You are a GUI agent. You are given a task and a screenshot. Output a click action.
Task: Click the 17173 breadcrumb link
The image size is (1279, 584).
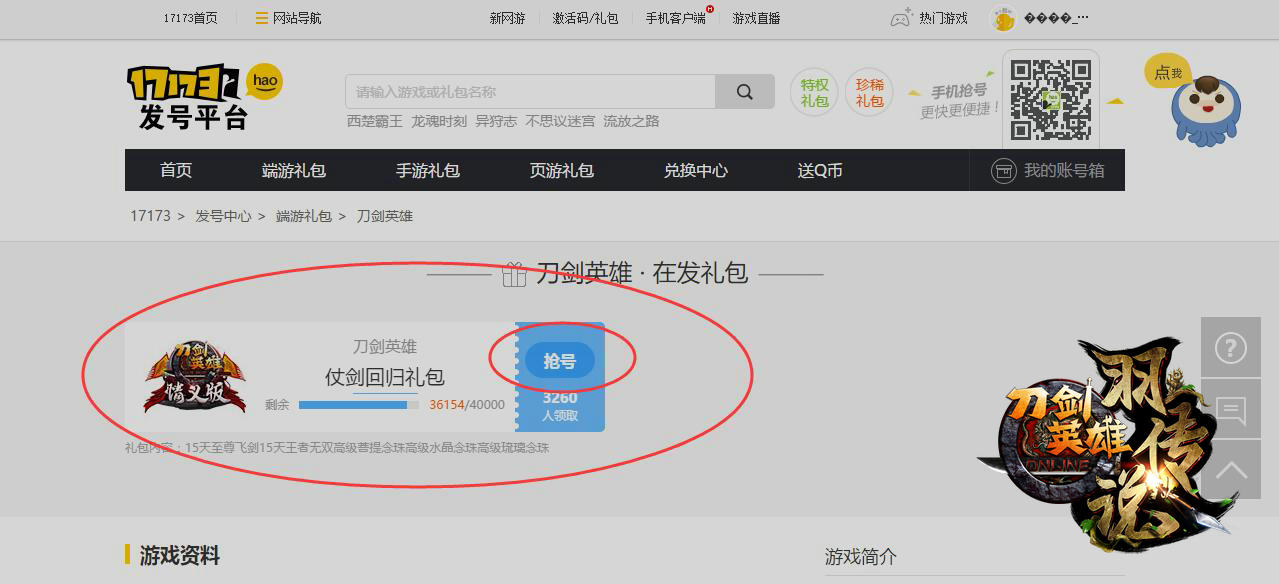150,216
